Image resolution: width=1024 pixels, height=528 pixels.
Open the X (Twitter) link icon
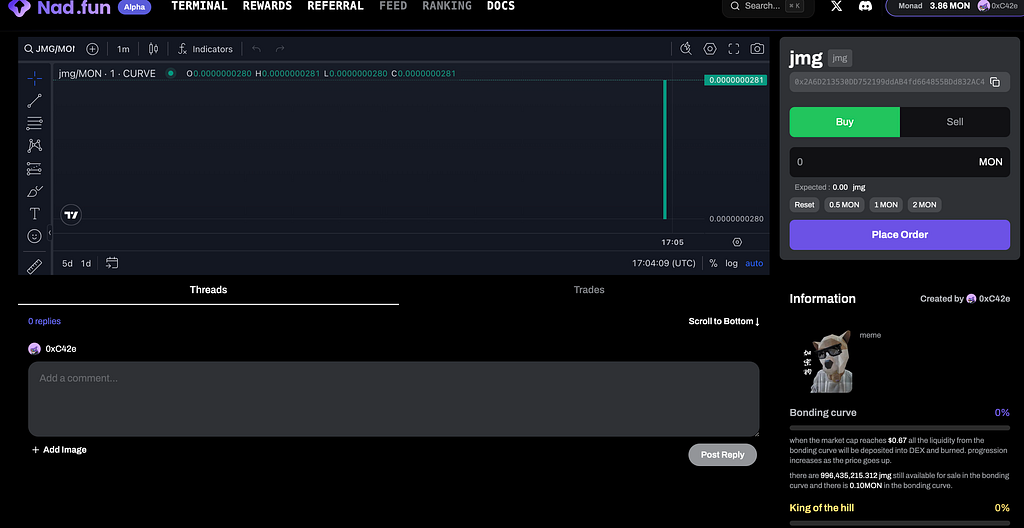(837, 7)
